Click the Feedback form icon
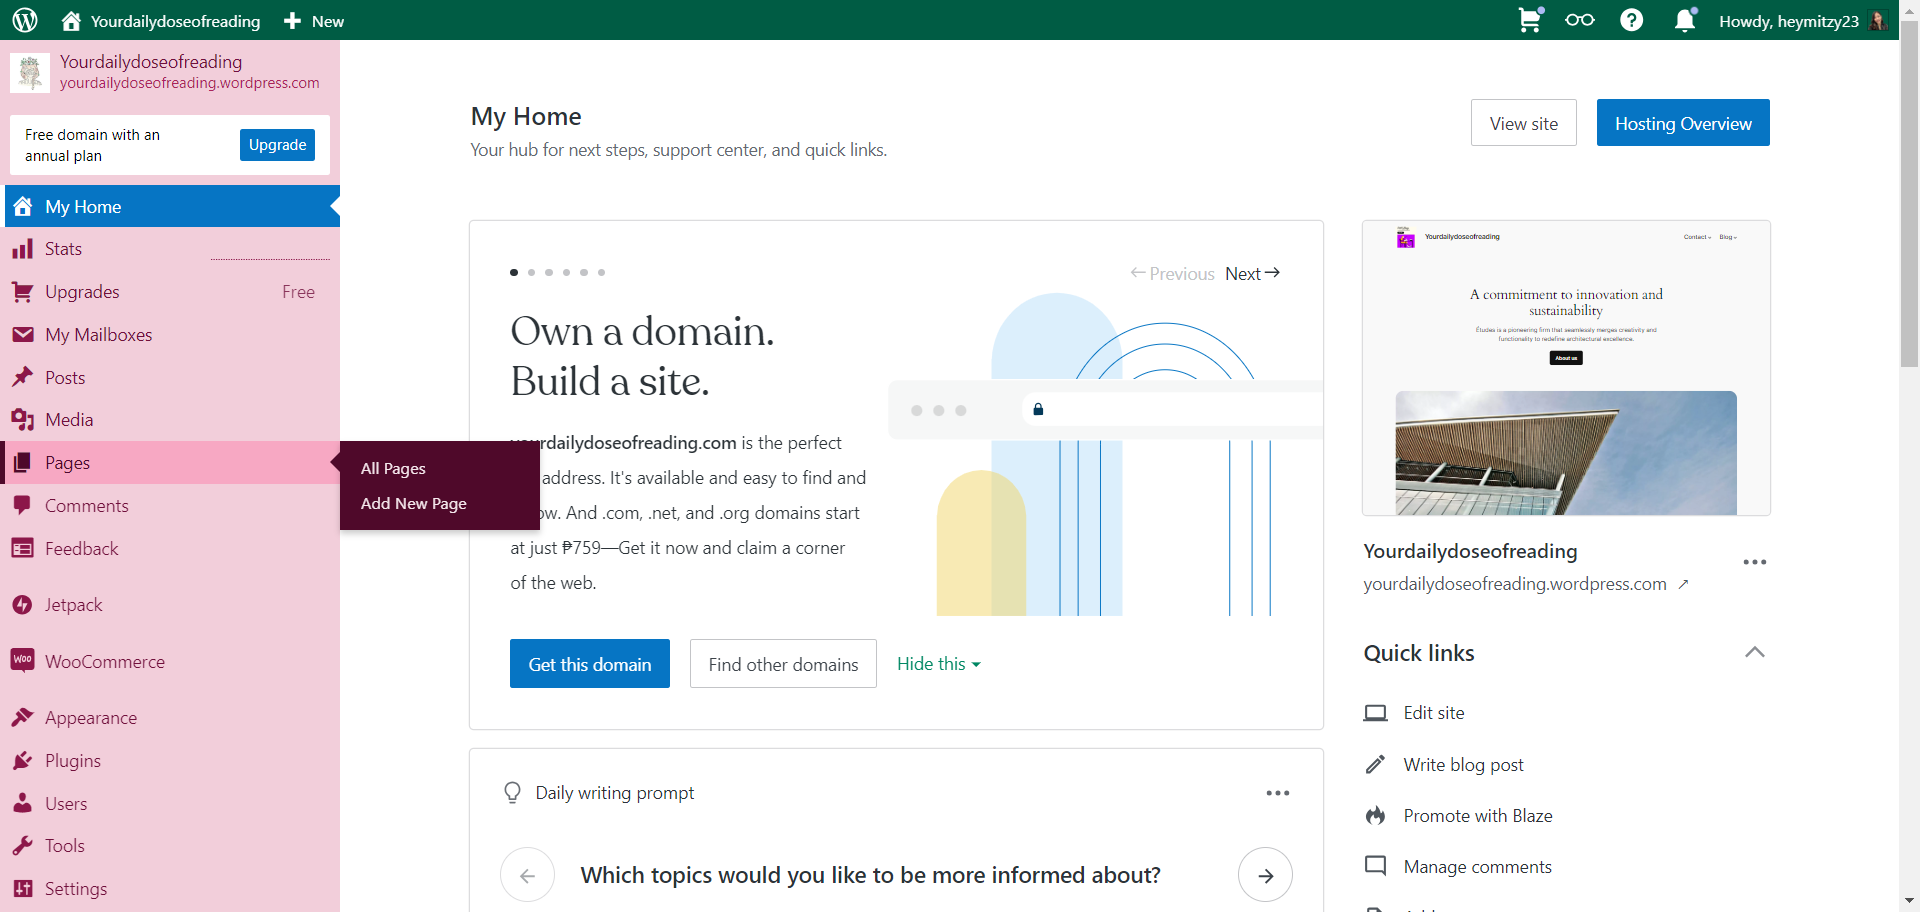 pos(22,549)
